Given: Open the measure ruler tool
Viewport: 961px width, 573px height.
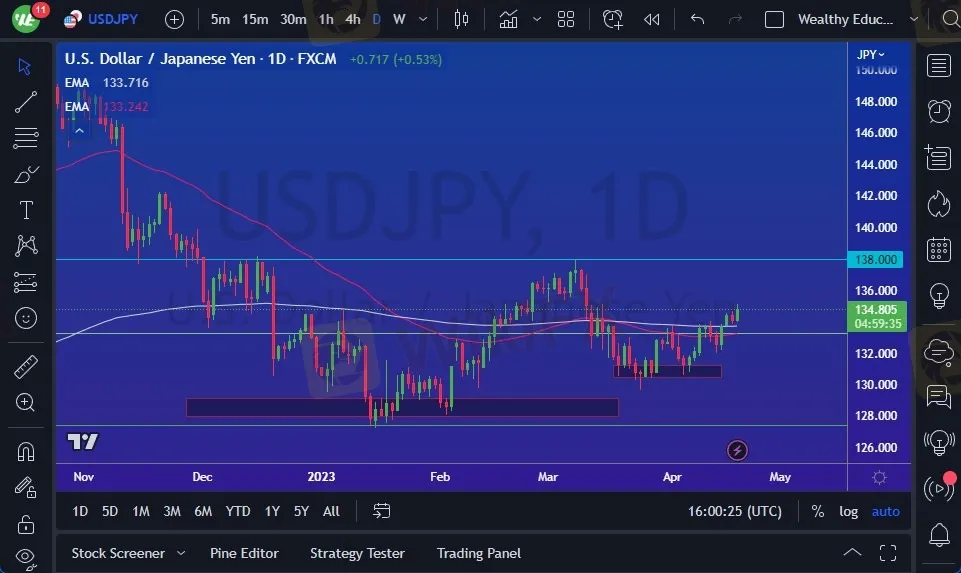Looking at the screenshot, I should click(26, 367).
